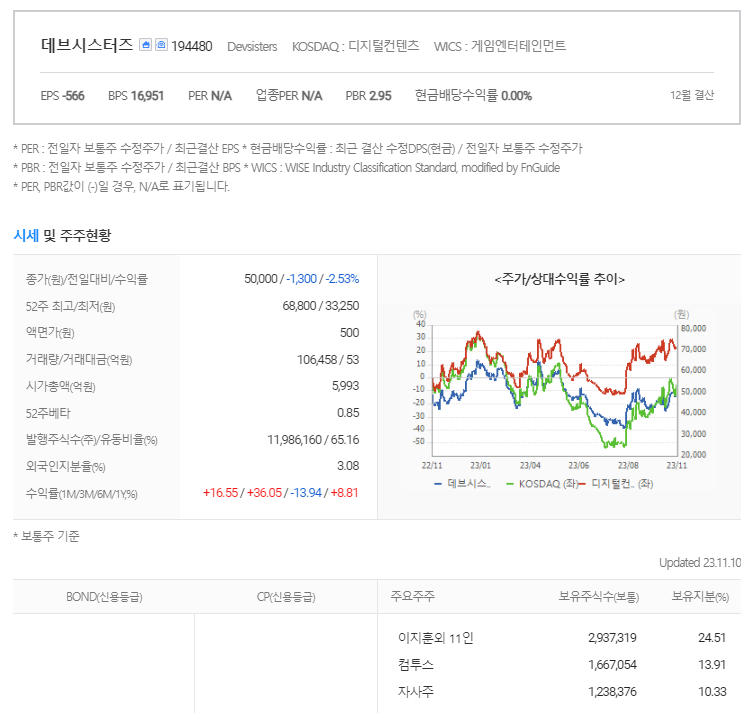The image size is (746, 713).
Task: Click the 52주베타 value 0.85
Action: [x=348, y=413]
